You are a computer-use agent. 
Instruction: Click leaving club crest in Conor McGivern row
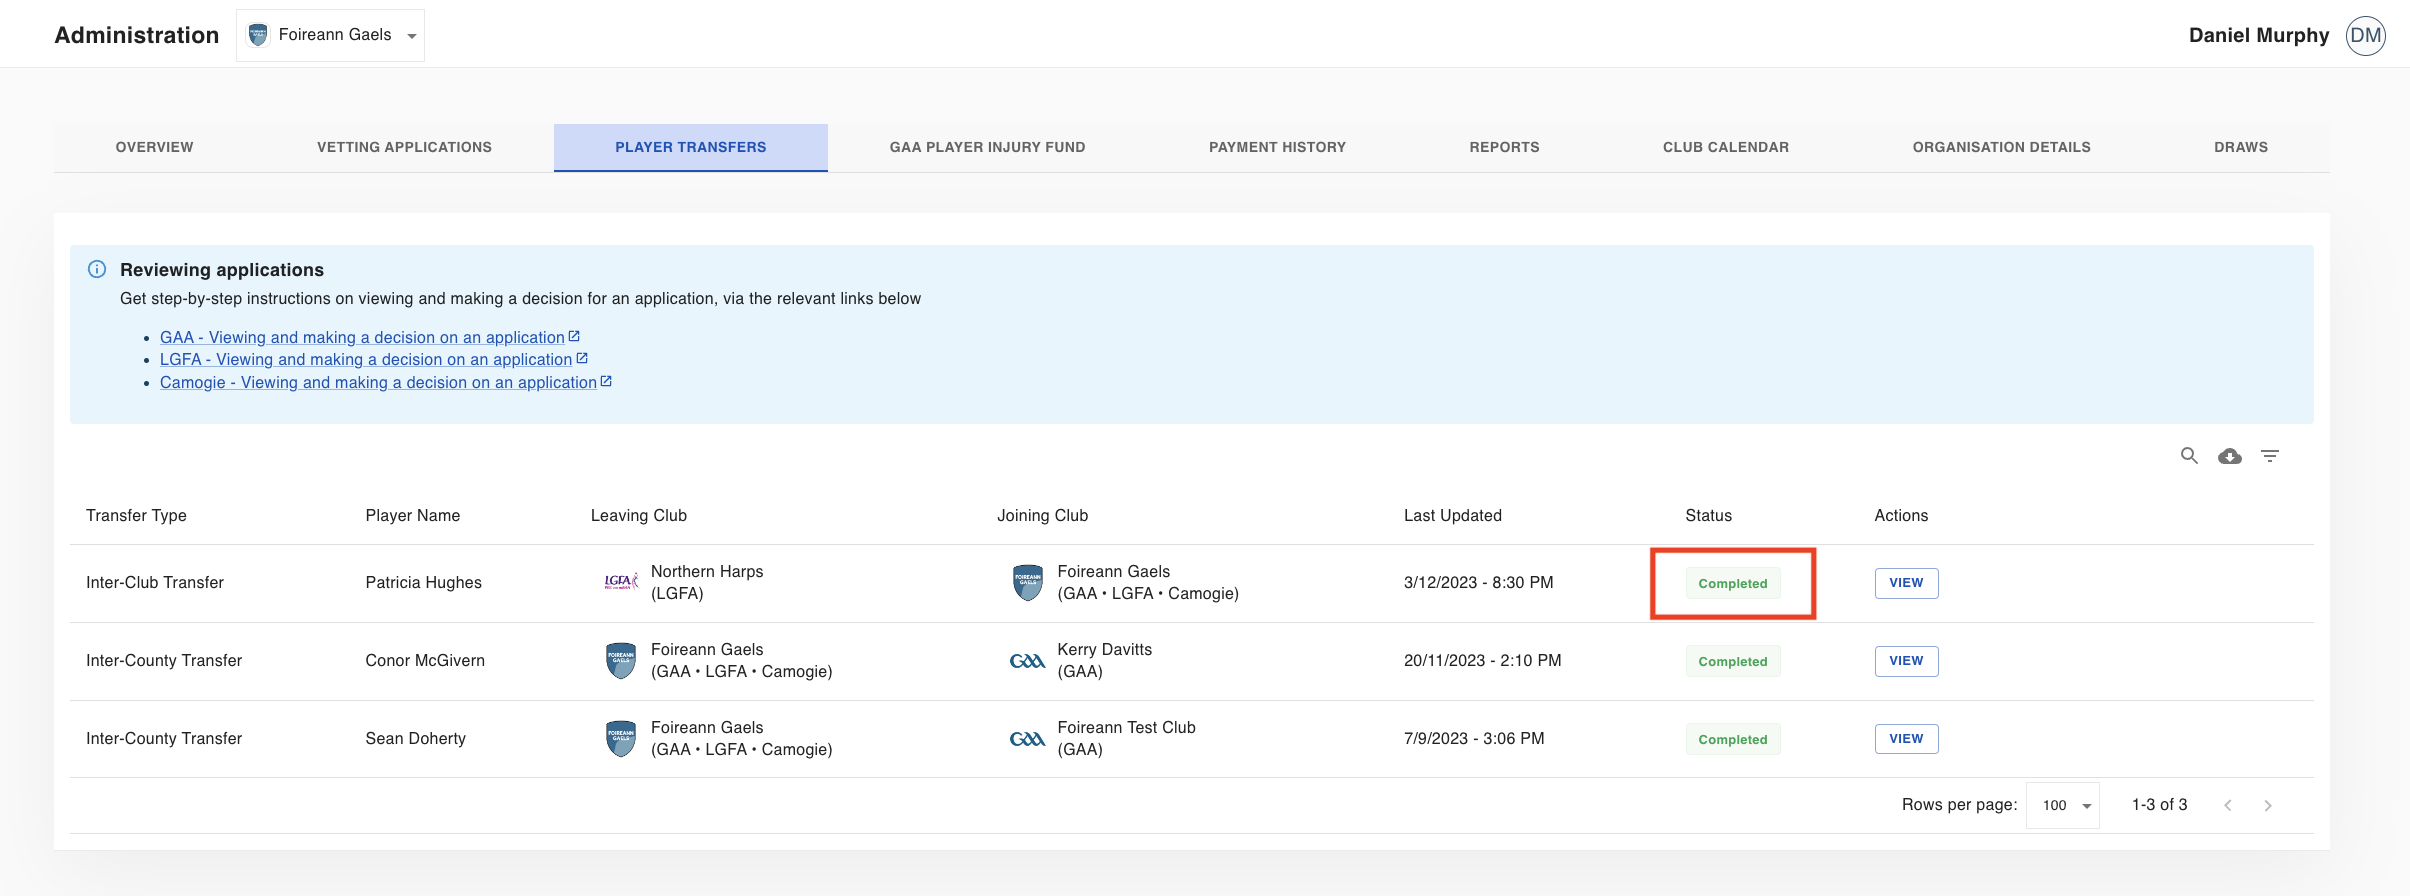pos(621,660)
